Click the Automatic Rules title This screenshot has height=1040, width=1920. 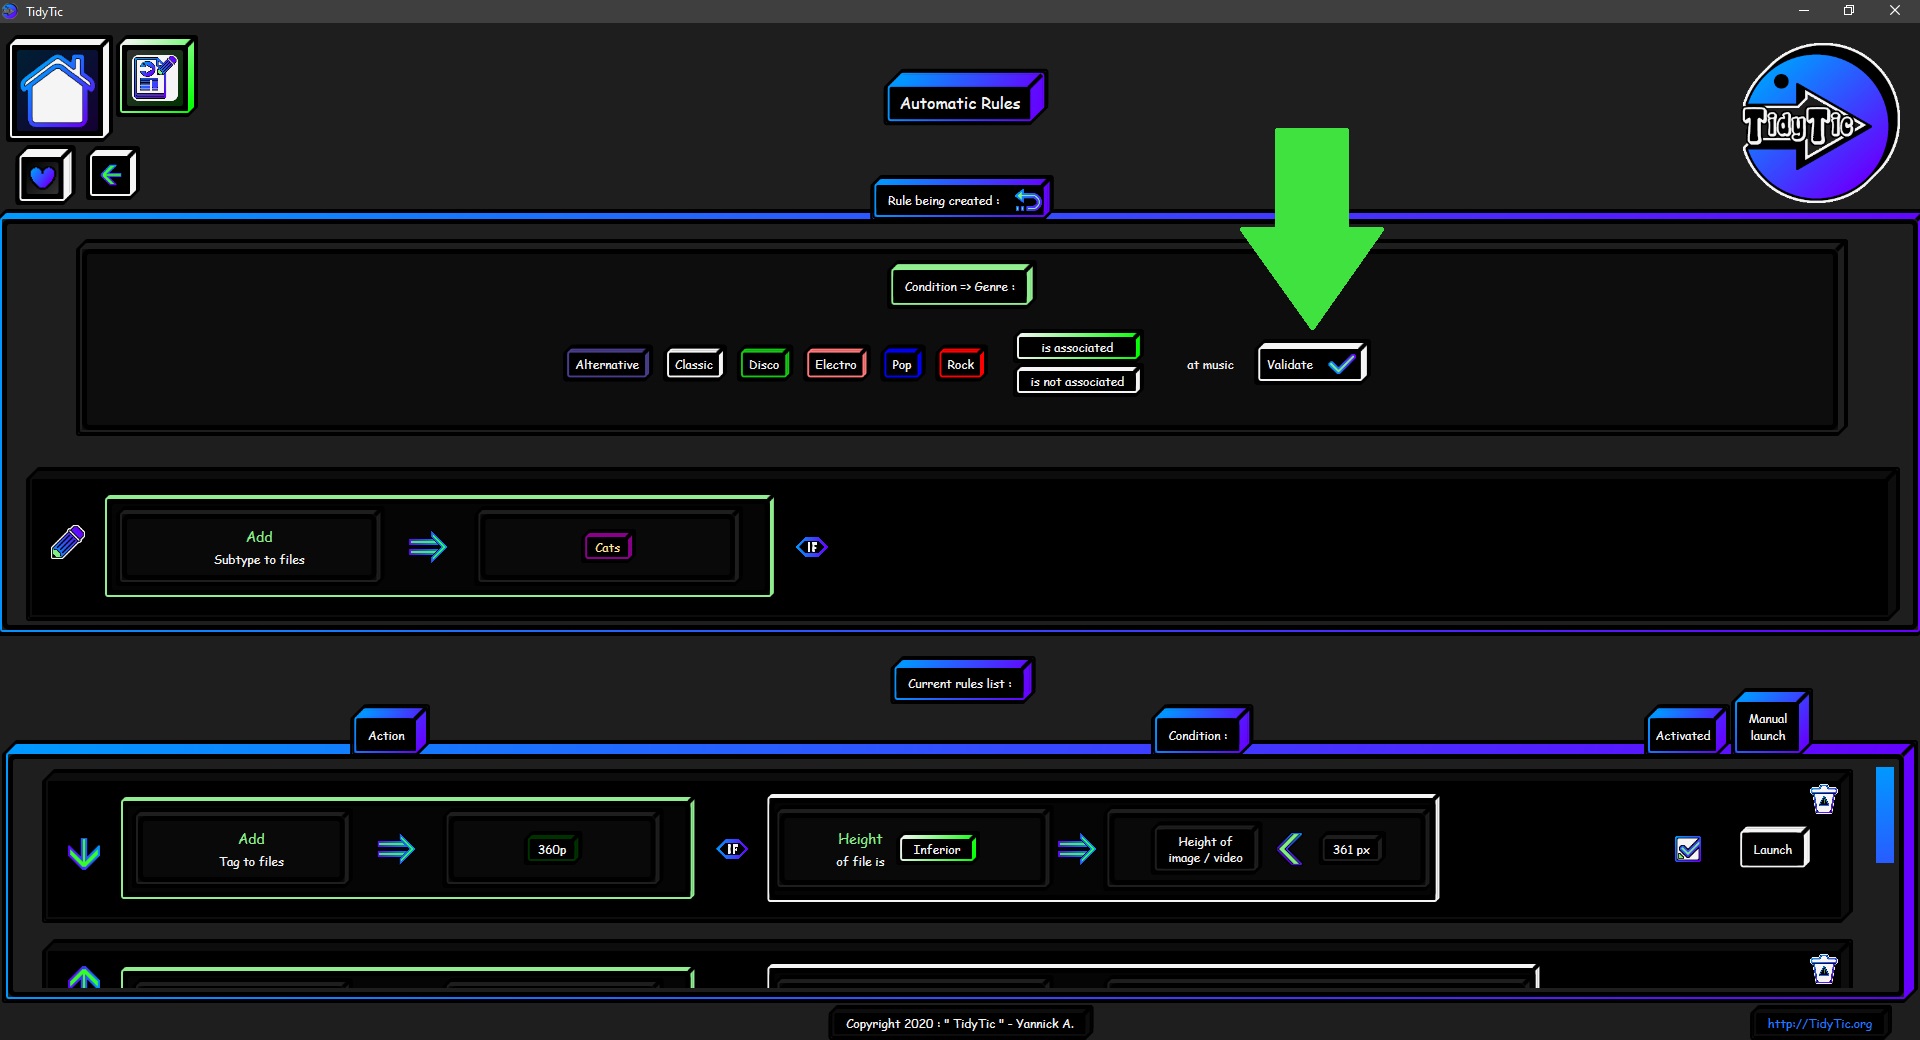(964, 99)
